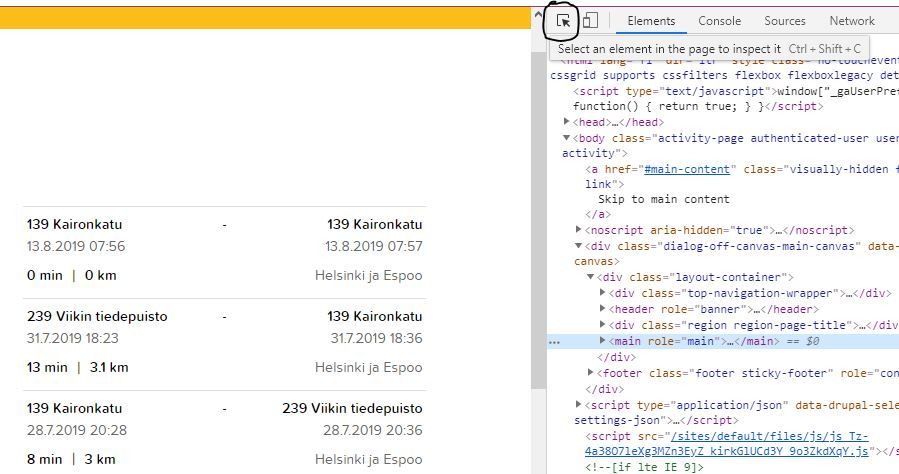Viewport: 899px width, 474px height.
Task: Open the Console tab
Action: pyautogui.click(x=720, y=21)
